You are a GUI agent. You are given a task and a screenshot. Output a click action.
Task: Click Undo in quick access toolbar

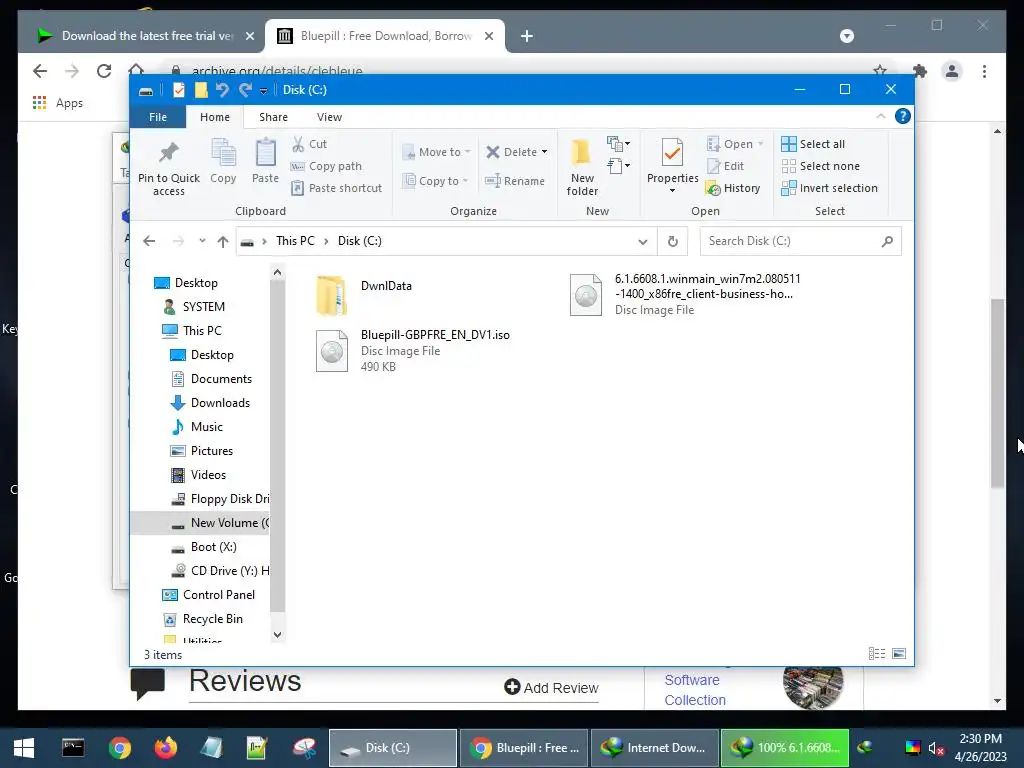point(222,89)
